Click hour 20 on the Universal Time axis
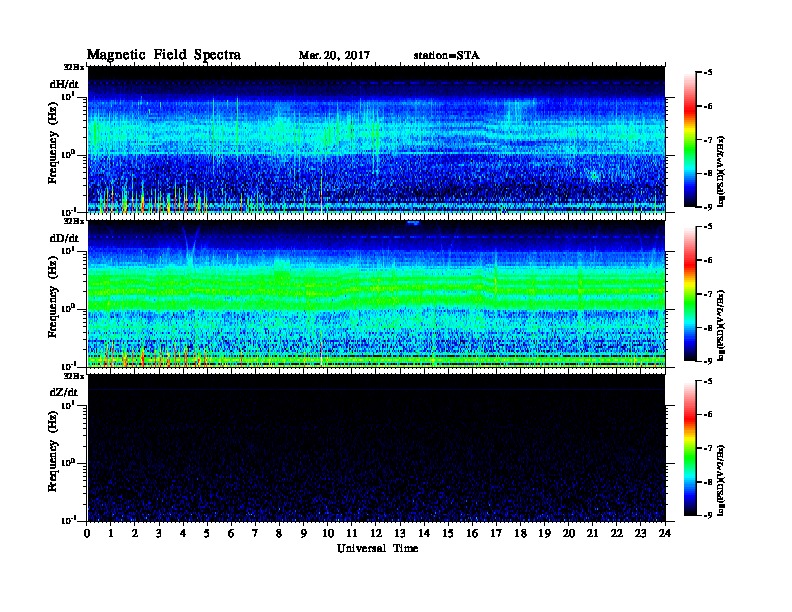This screenshot has height=612, width=792. point(569,533)
